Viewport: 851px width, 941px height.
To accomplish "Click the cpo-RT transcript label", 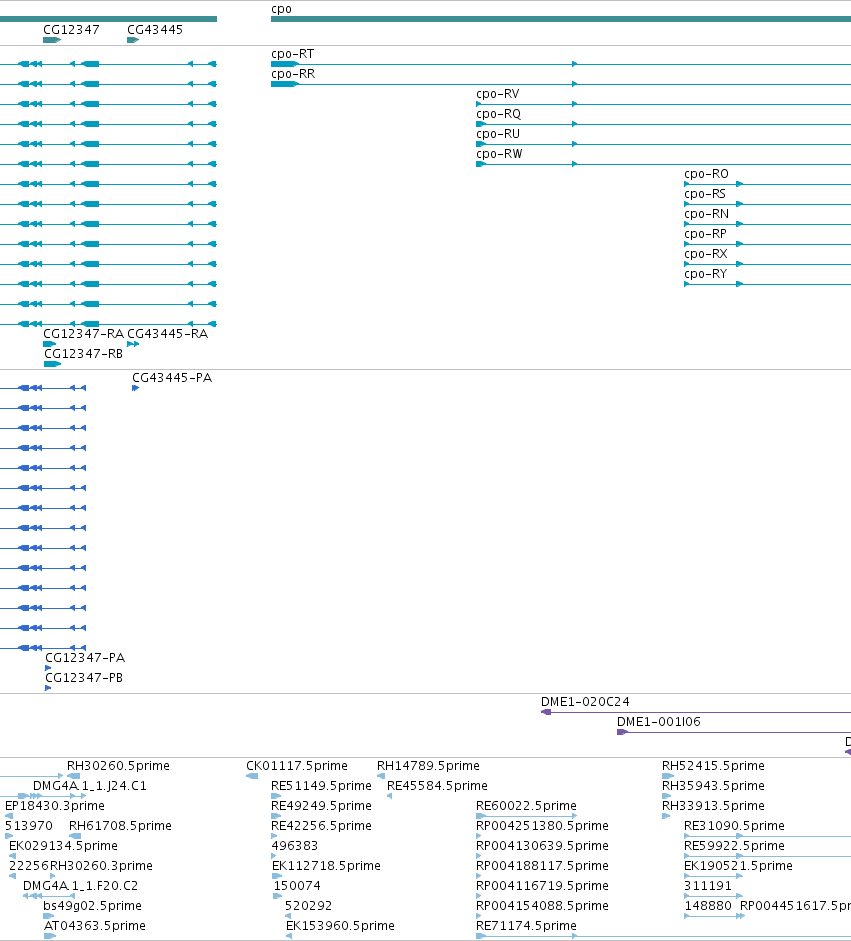I will pyautogui.click(x=292, y=54).
